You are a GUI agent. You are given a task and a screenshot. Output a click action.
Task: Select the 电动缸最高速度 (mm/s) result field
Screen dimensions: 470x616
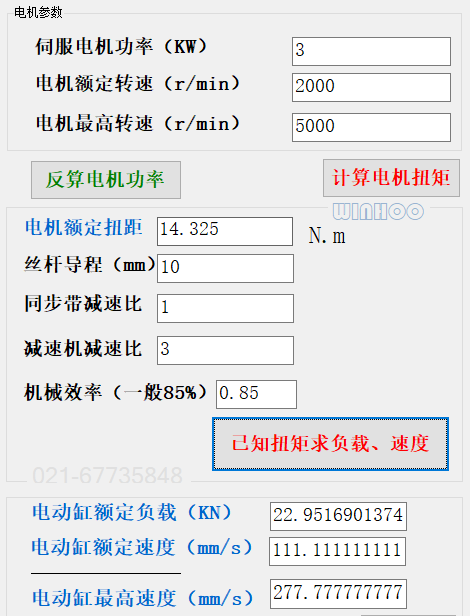(x=338, y=594)
